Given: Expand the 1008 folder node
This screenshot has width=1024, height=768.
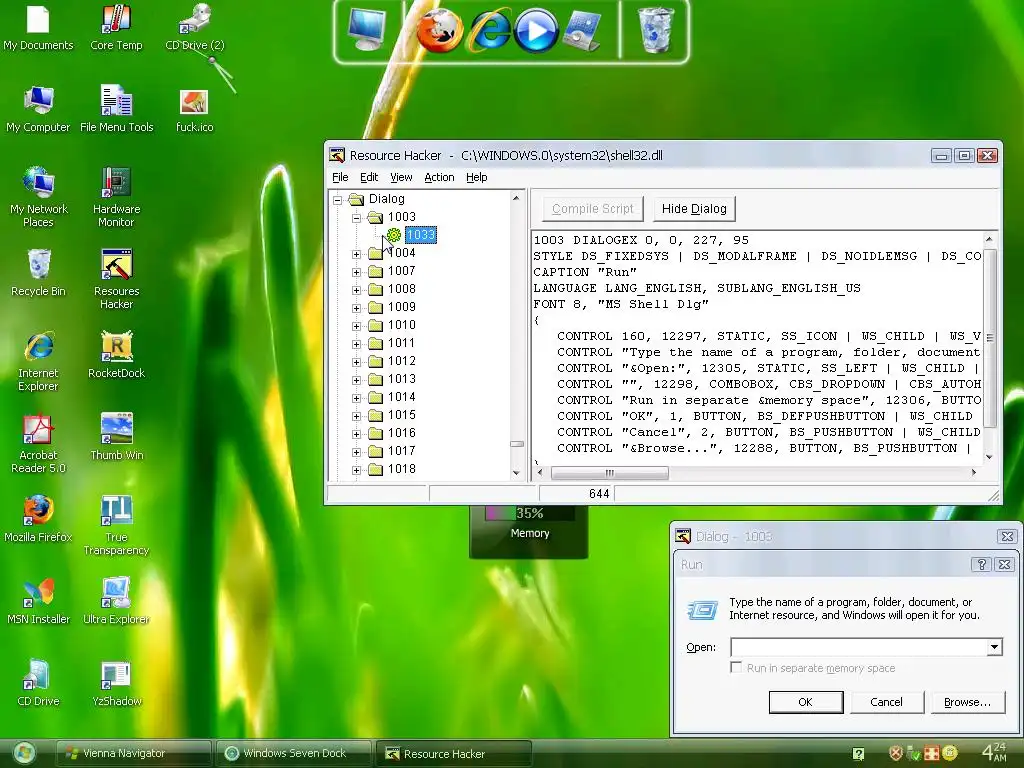Looking at the screenshot, I should click(x=357, y=290).
